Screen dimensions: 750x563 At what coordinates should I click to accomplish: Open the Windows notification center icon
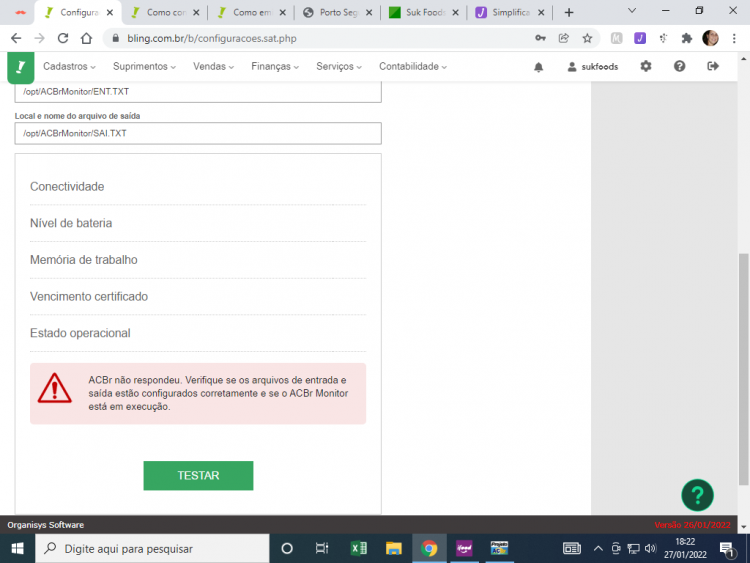(728, 549)
